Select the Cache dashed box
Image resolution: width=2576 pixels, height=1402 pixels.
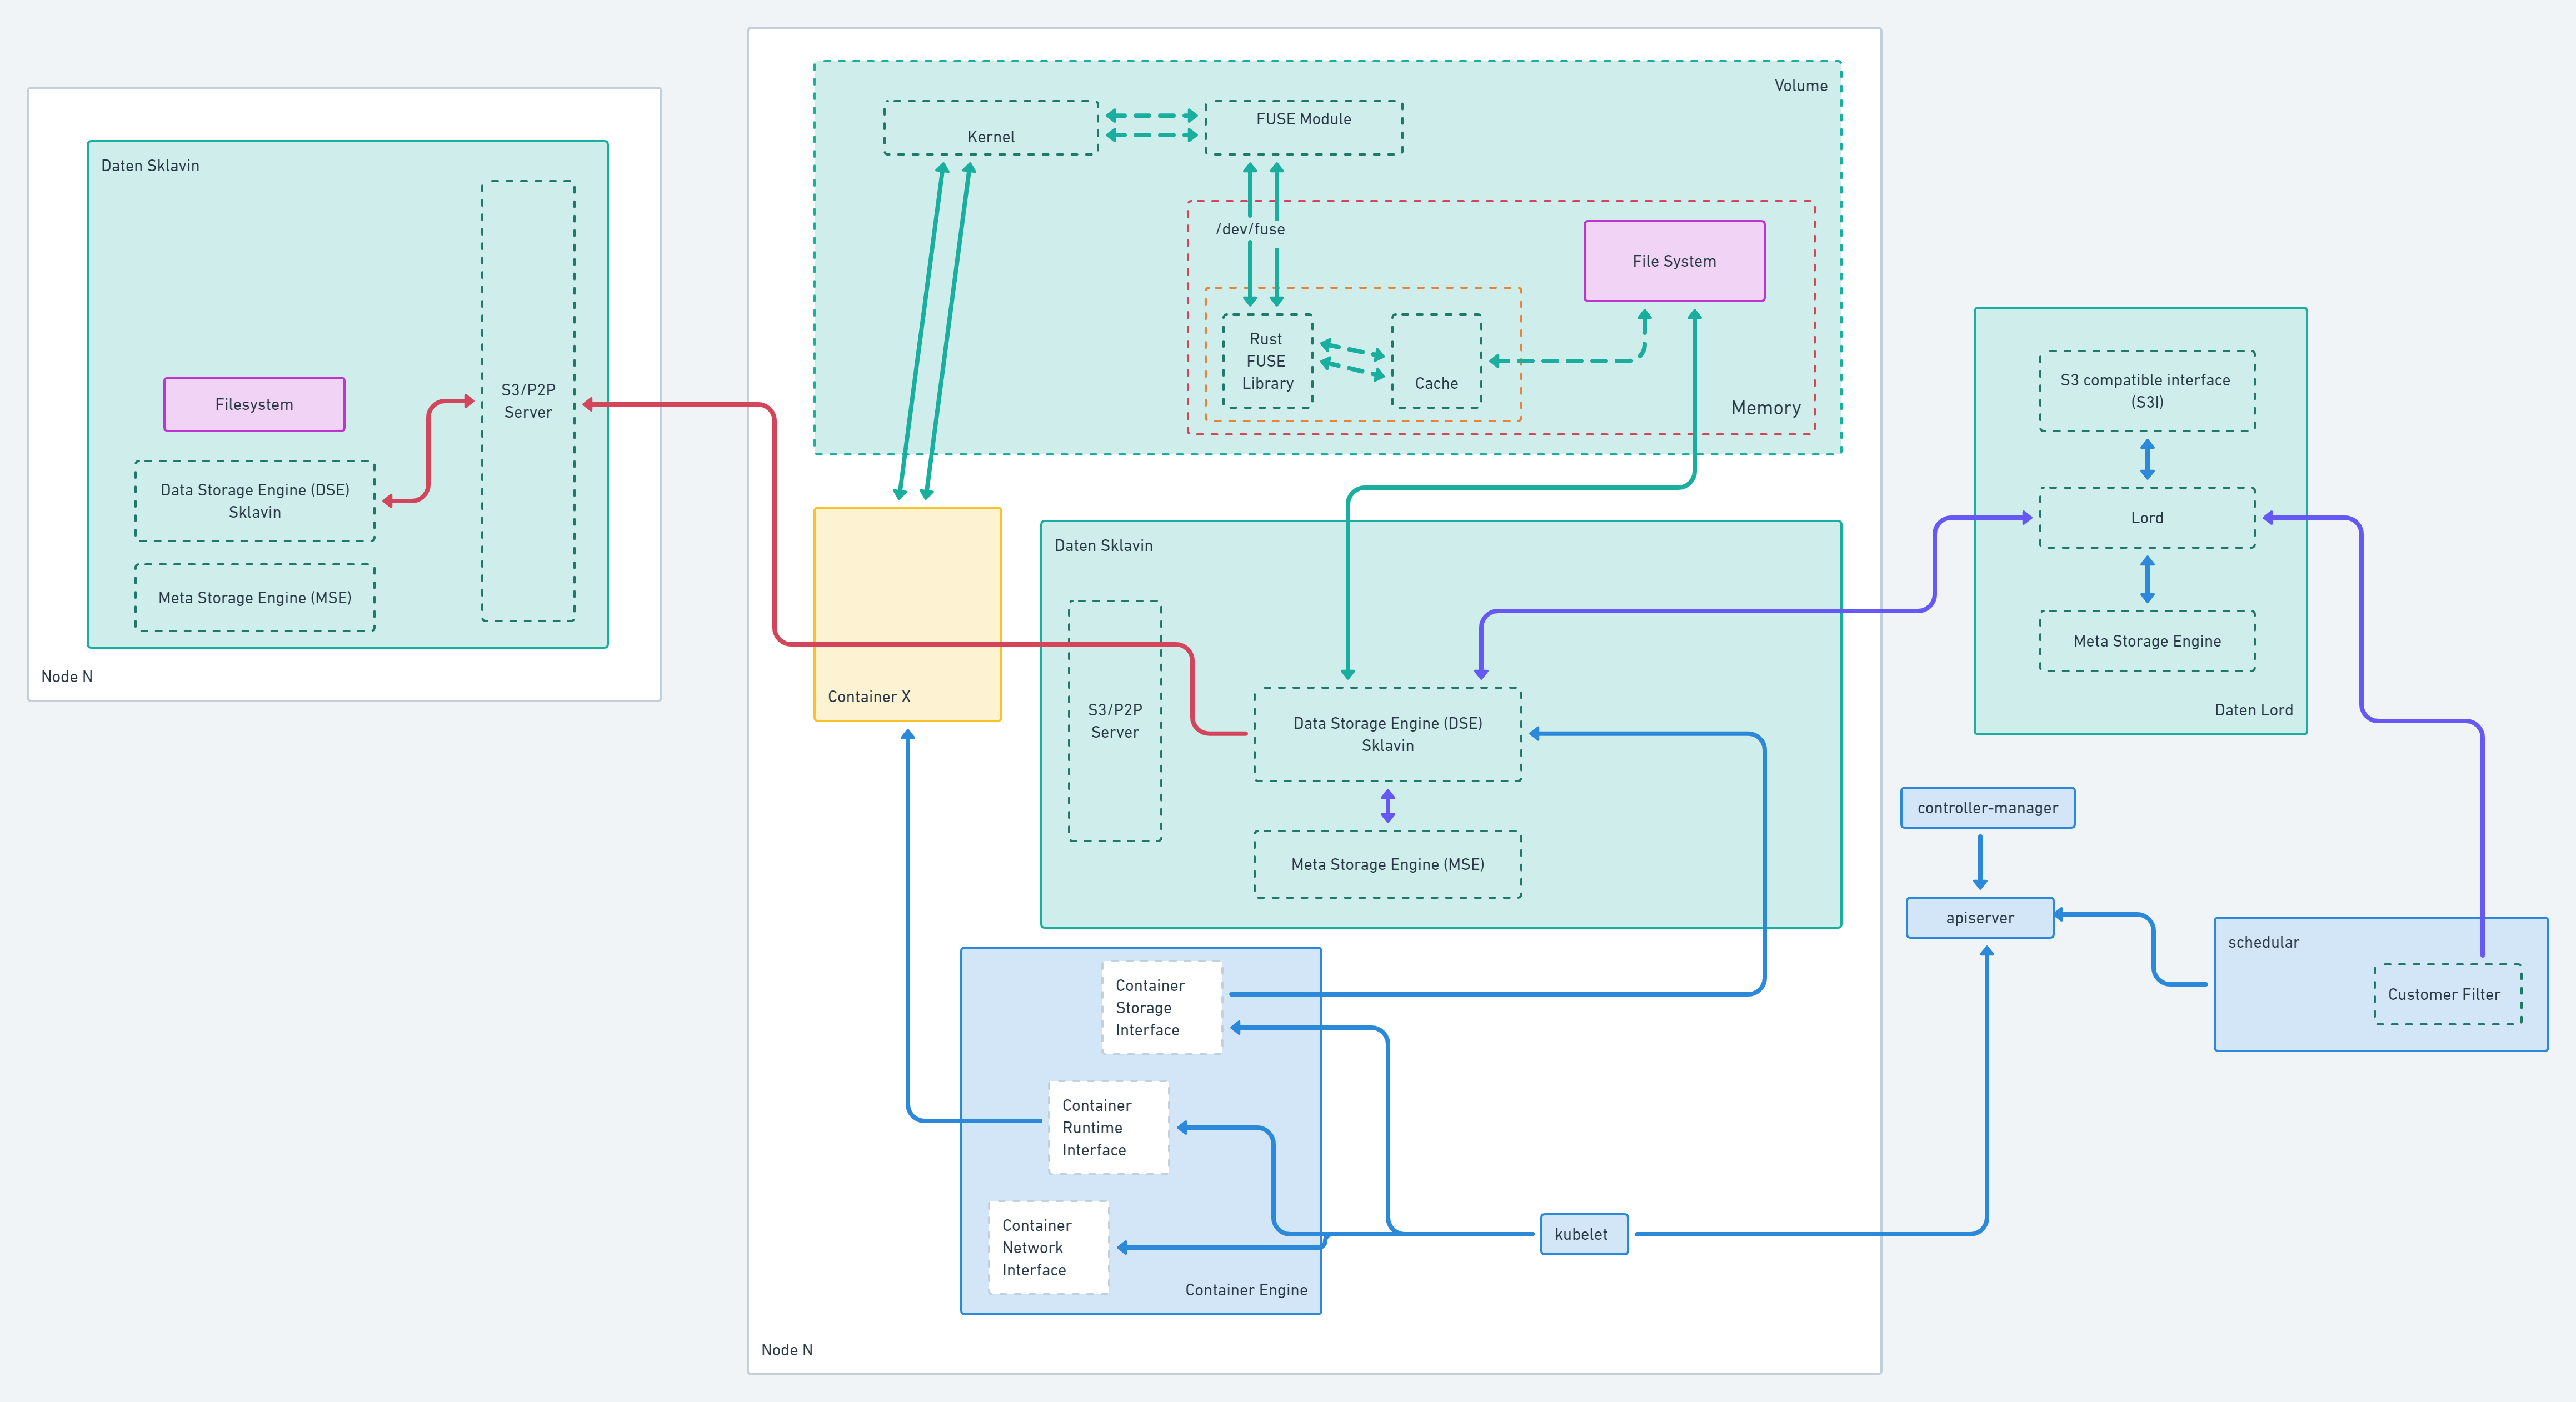(x=1436, y=361)
